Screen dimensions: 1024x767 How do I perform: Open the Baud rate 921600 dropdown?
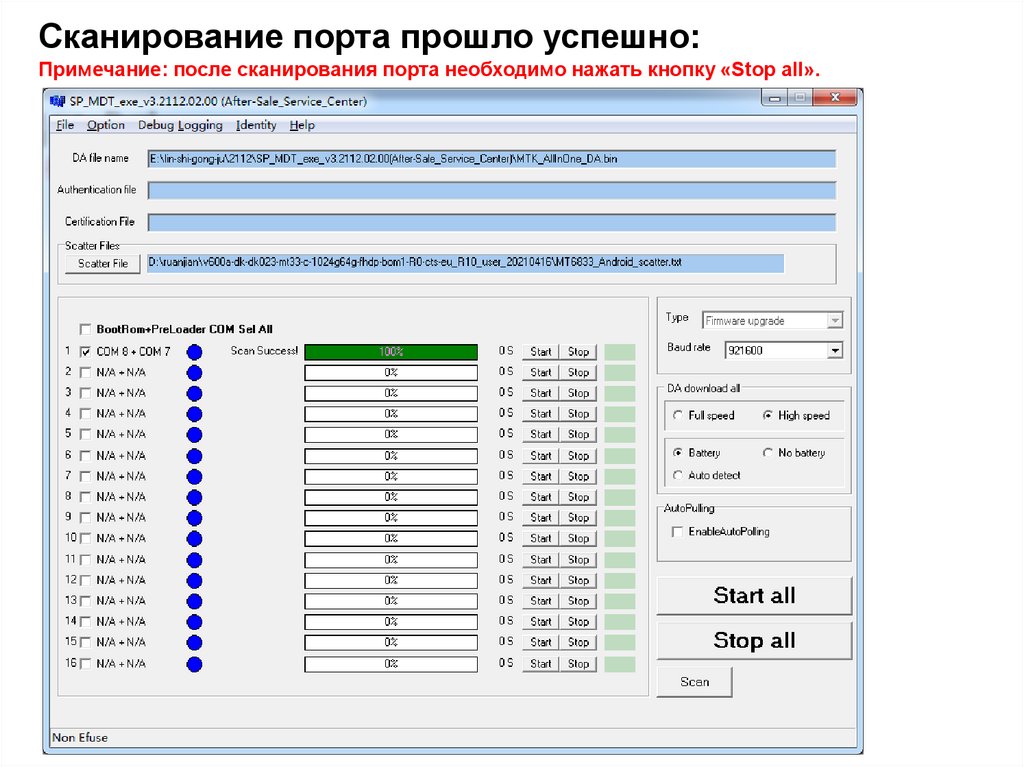point(835,351)
